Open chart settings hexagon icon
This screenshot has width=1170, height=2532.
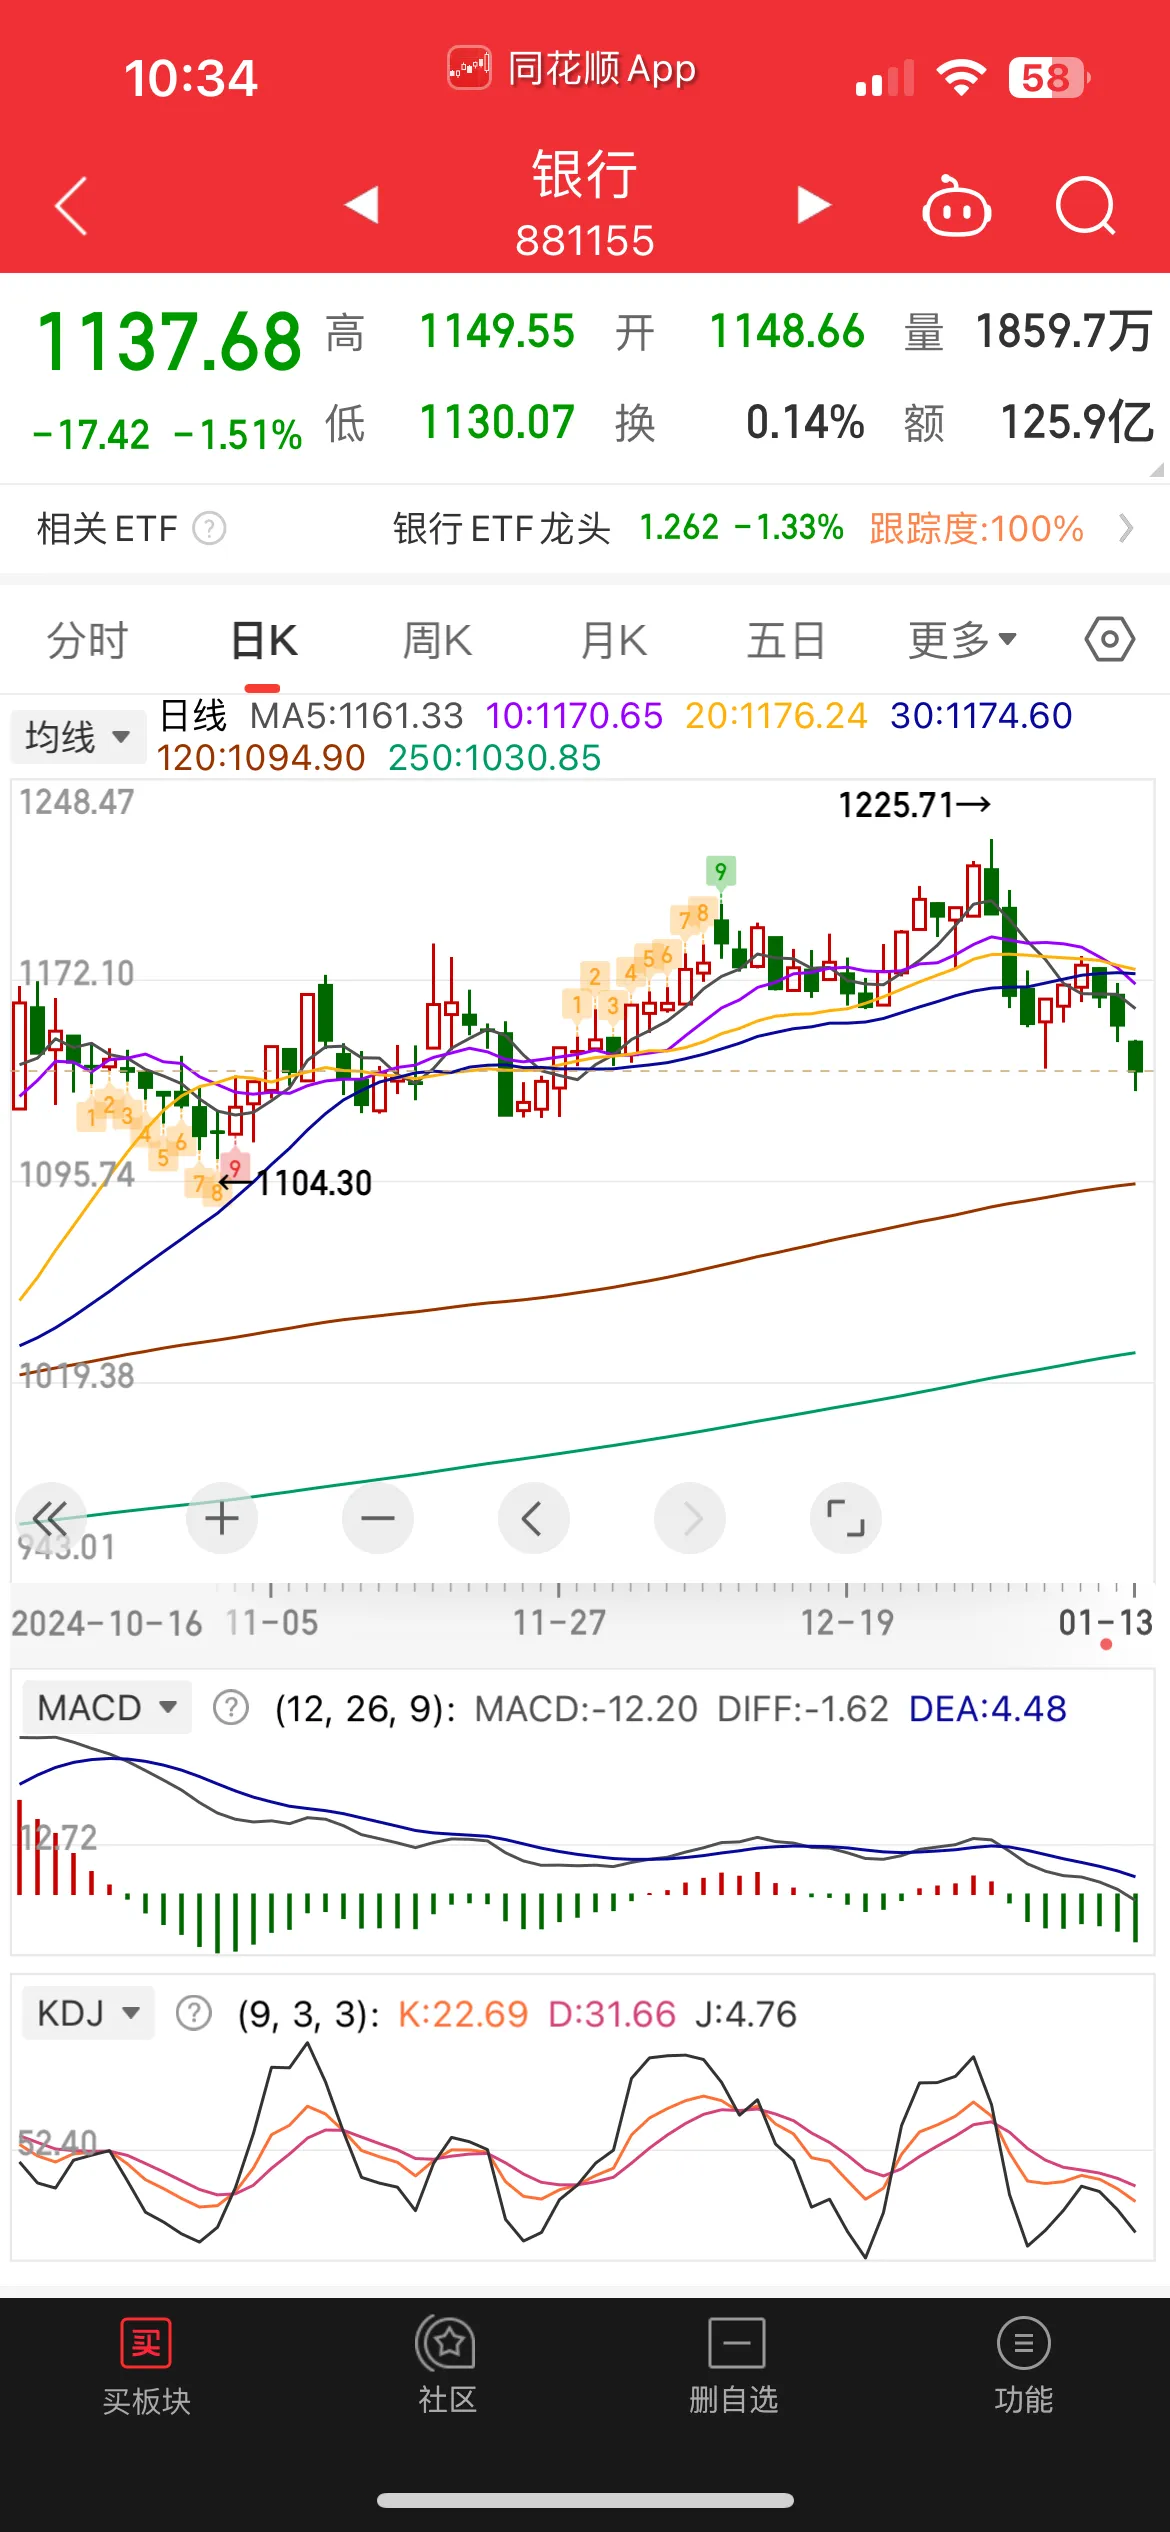tap(1110, 639)
